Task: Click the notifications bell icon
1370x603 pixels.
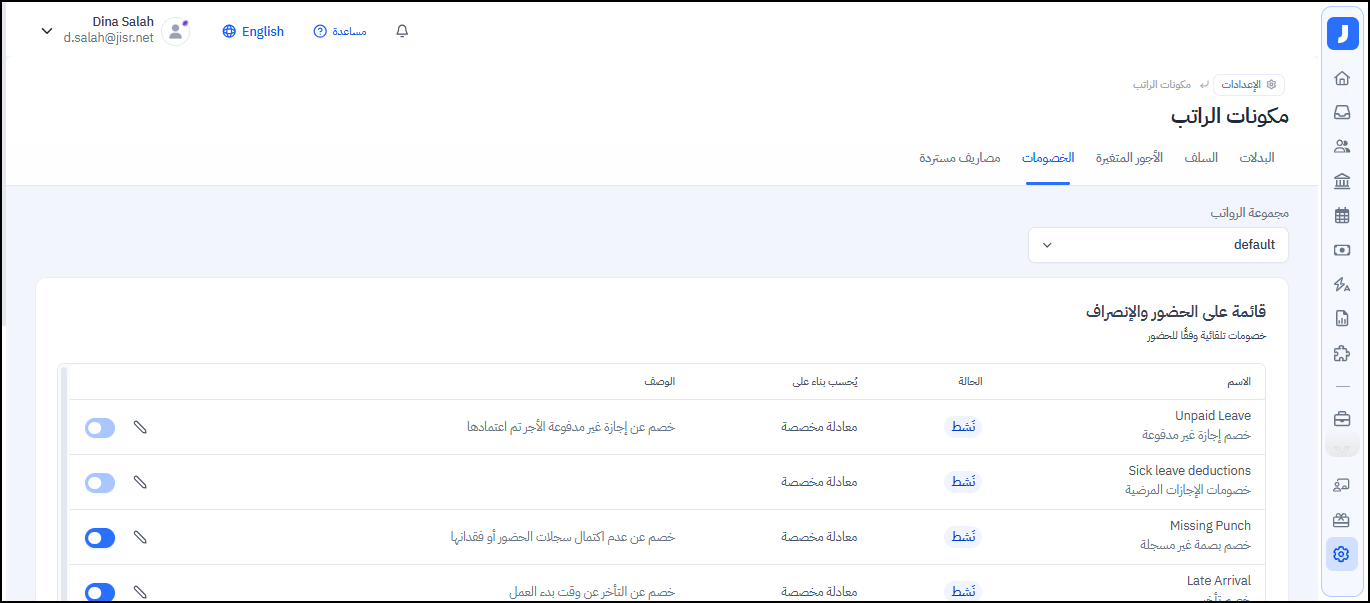Action: [x=402, y=31]
